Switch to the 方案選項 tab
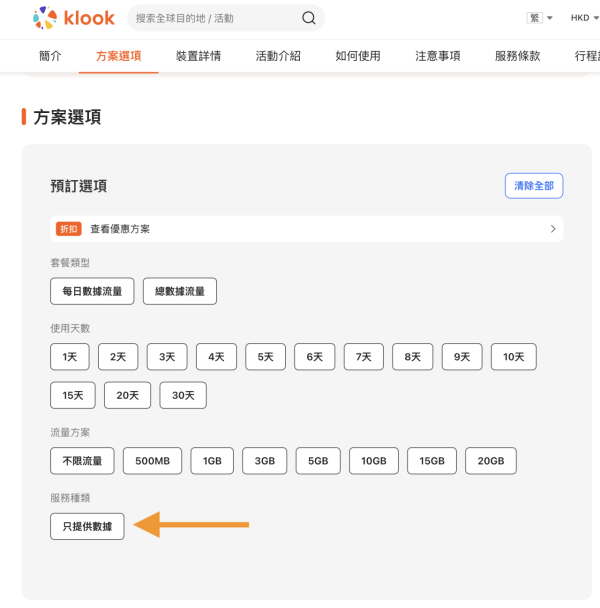 click(119, 56)
